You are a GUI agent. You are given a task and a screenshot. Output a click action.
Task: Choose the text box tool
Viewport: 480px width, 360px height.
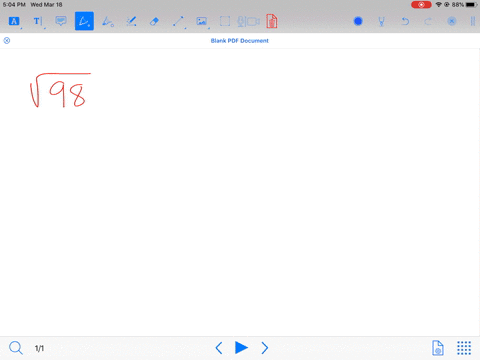click(37, 21)
